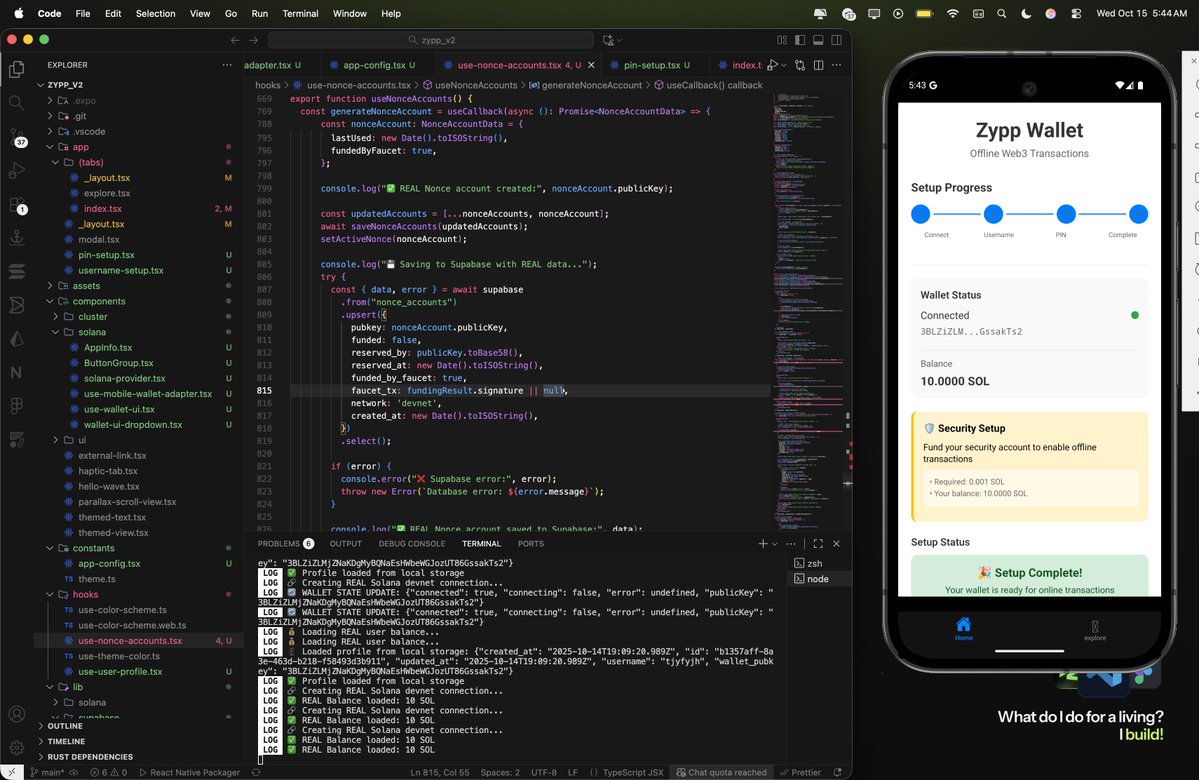The height and width of the screenshot is (780, 1199).
Task: Click the Home tab icon in Zypp Wallet phone
Action: [x=963, y=628]
